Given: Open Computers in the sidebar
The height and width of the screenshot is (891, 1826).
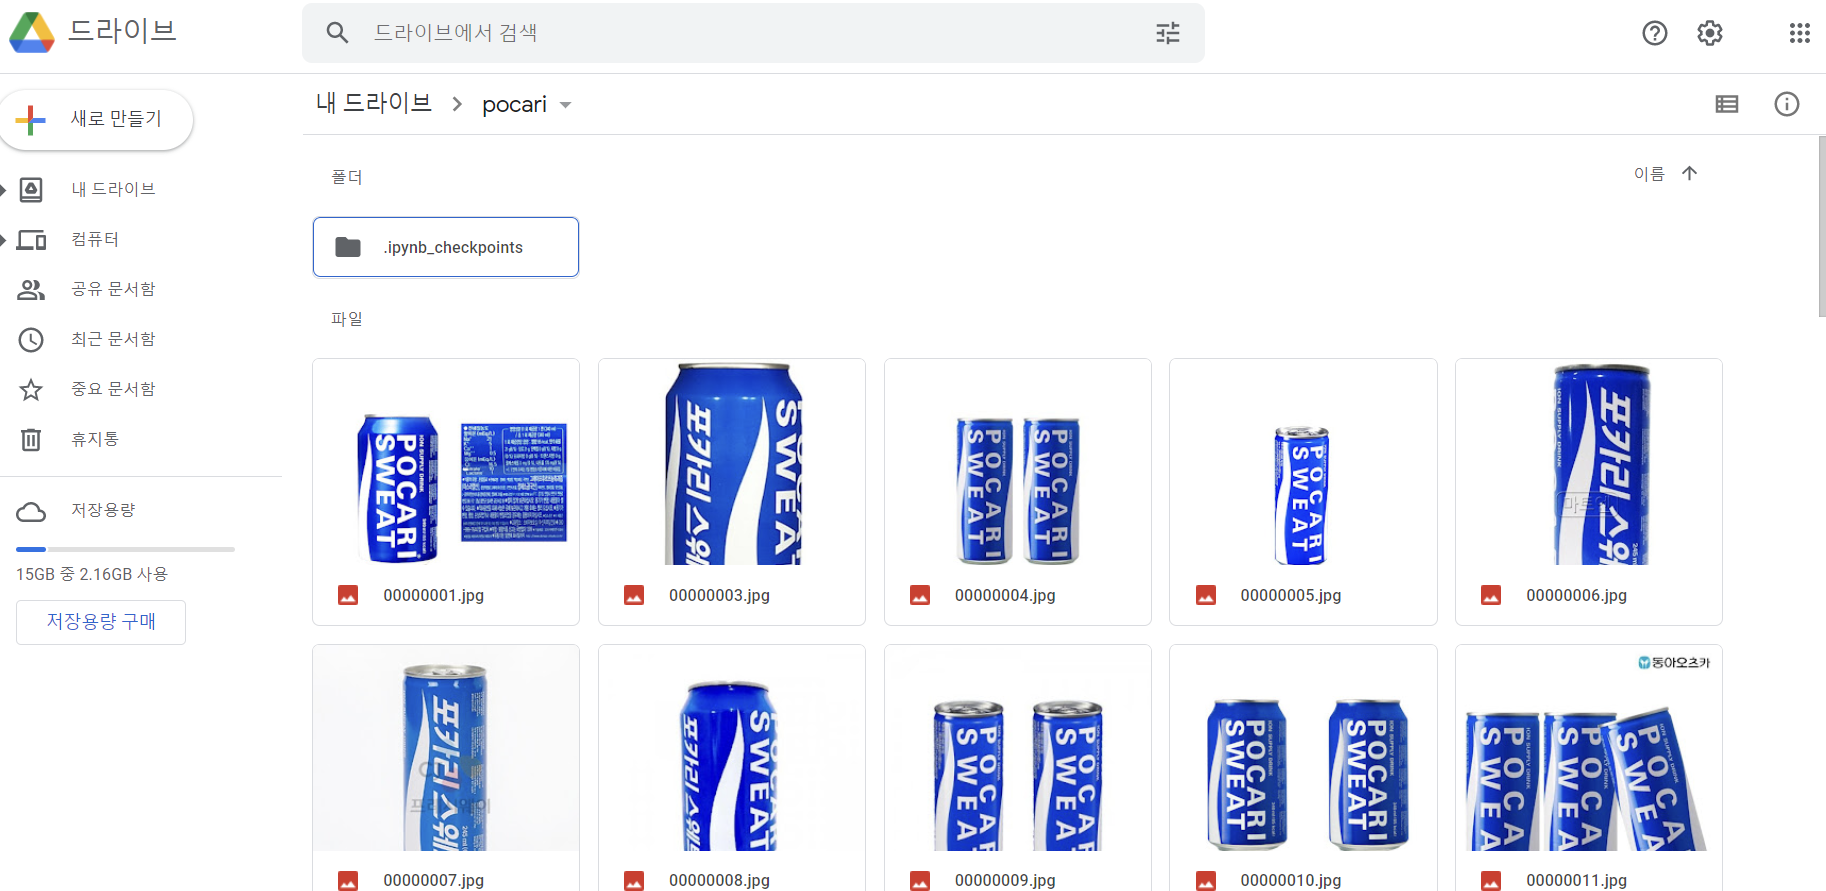Looking at the screenshot, I should point(95,239).
